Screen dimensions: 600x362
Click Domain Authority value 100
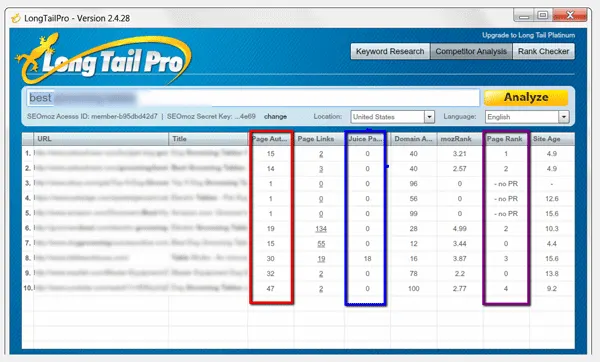click(414, 289)
